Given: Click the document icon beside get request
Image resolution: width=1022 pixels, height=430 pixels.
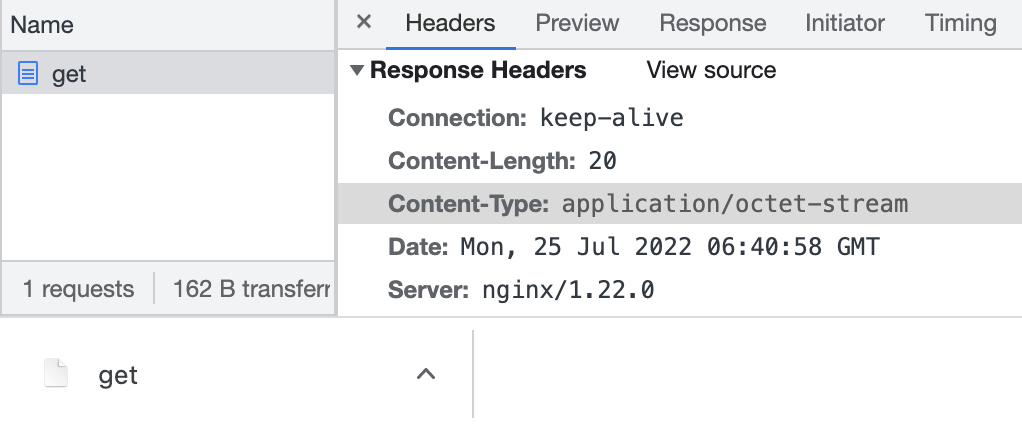Looking at the screenshot, I should 28,73.
